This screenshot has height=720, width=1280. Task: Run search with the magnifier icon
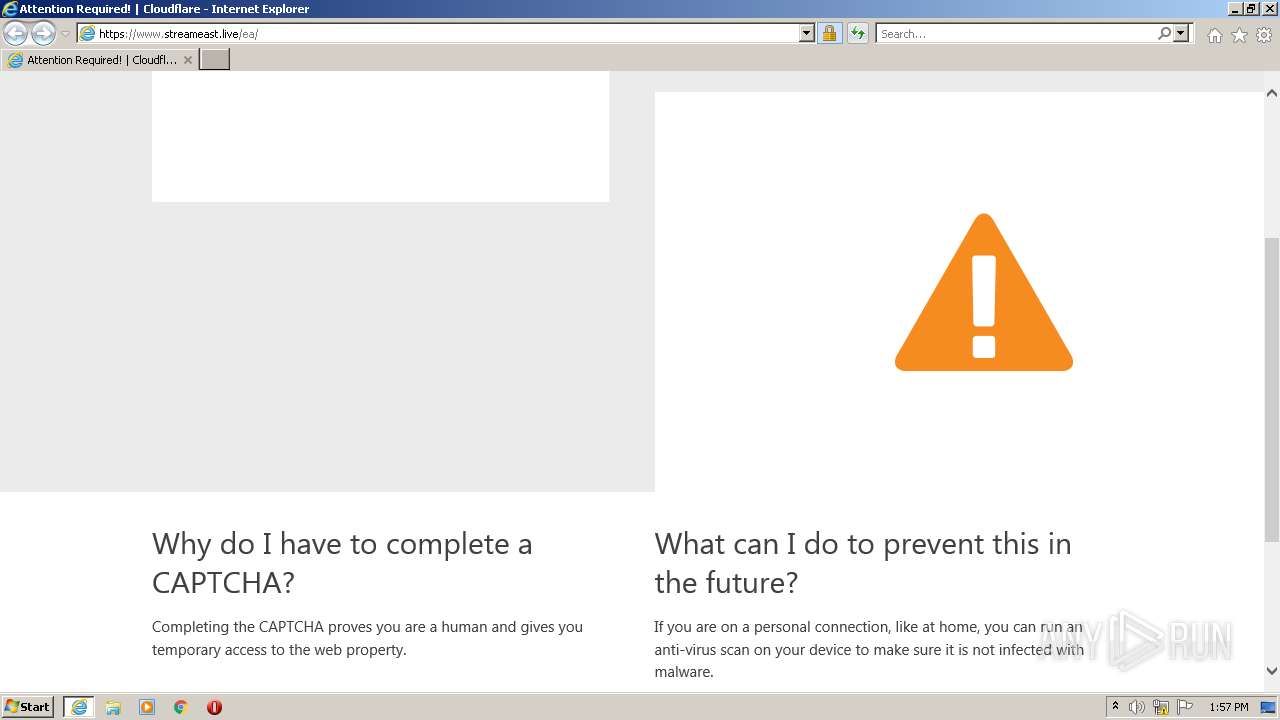coord(1164,33)
